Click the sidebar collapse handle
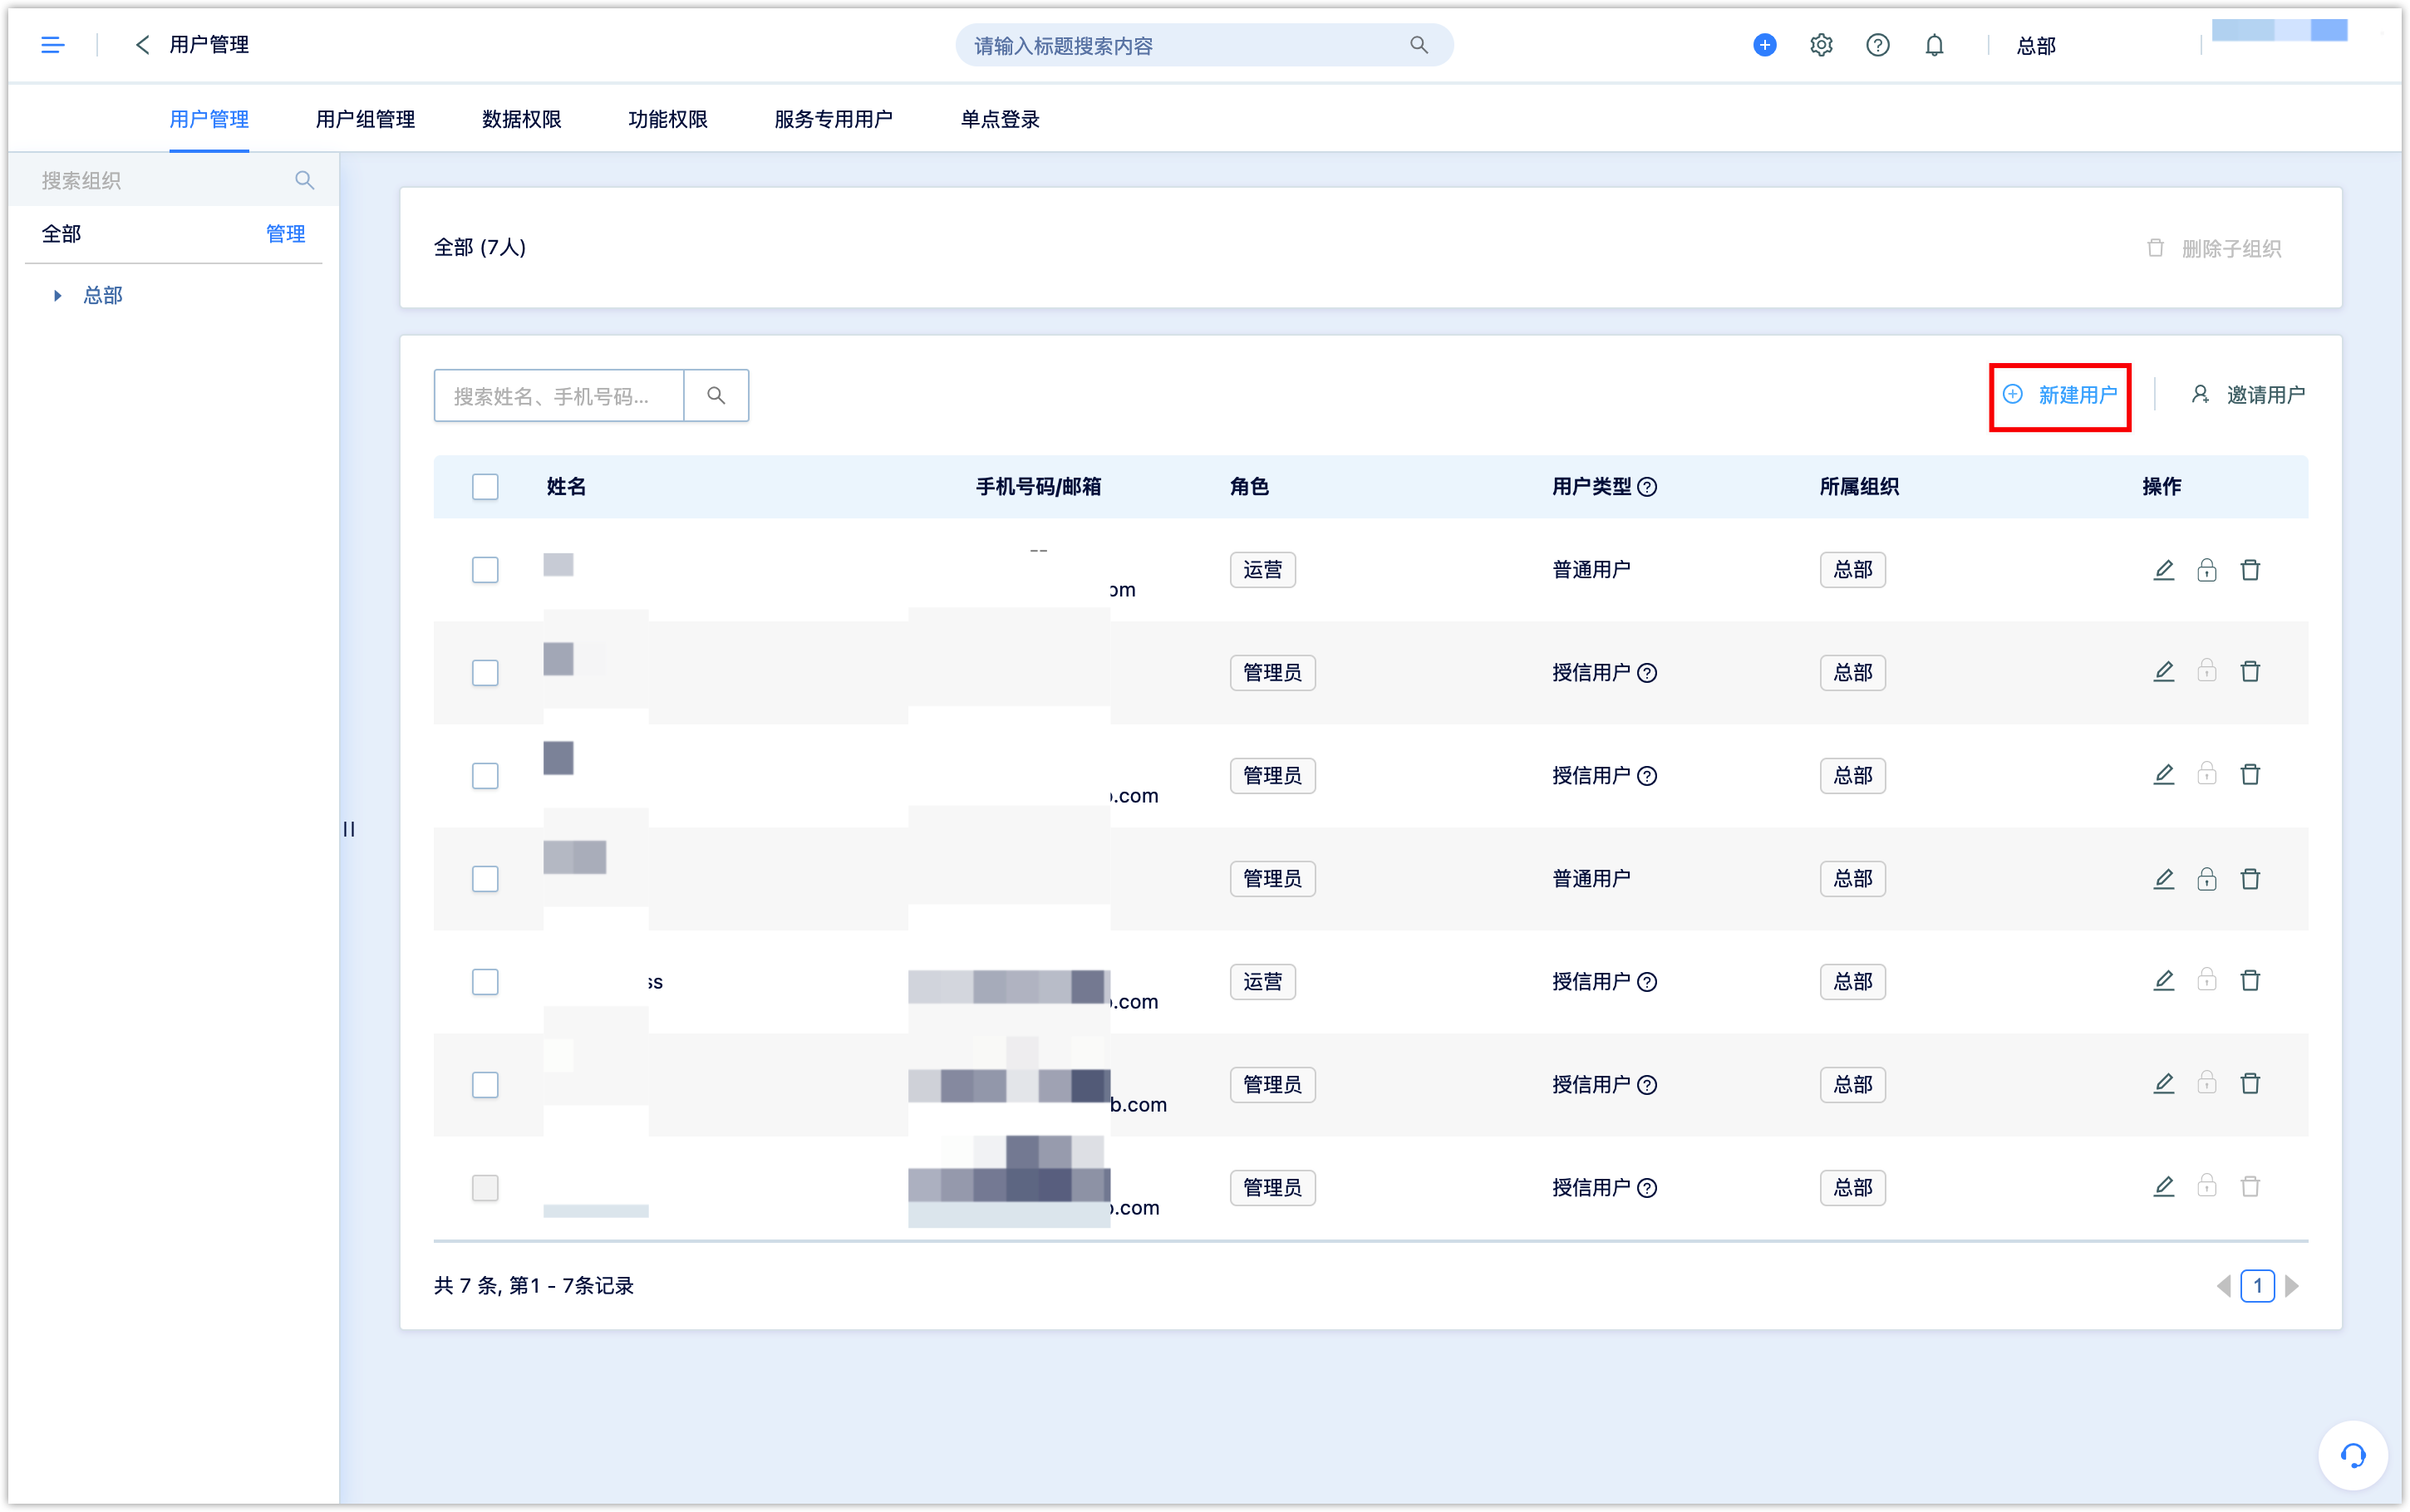The height and width of the screenshot is (1512, 2410). [x=348, y=829]
